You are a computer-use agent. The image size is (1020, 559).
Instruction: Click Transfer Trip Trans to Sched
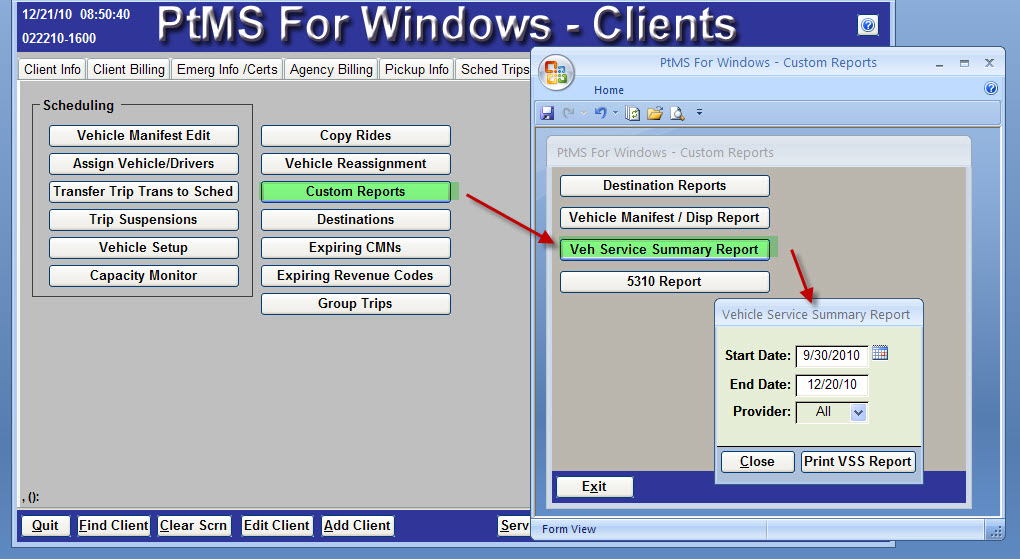click(x=144, y=191)
